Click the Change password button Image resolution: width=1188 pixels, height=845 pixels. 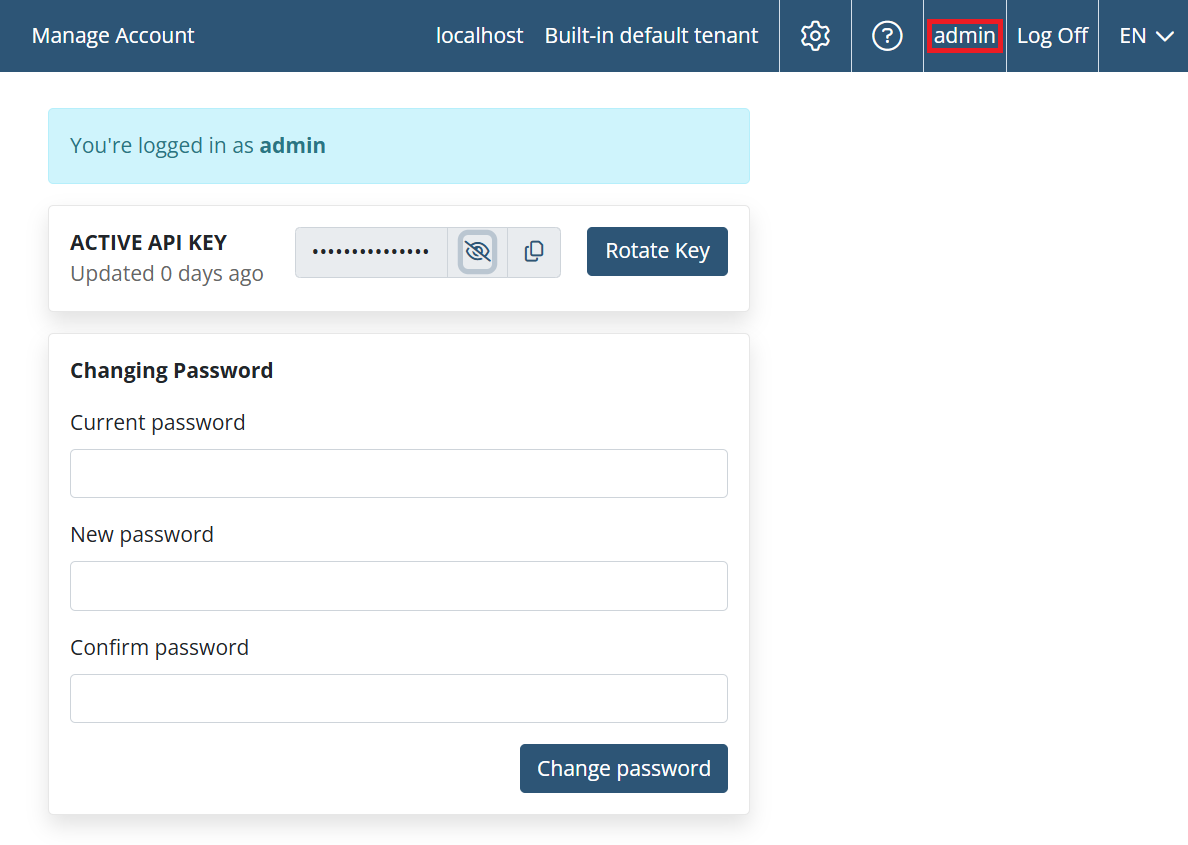point(624,768)
